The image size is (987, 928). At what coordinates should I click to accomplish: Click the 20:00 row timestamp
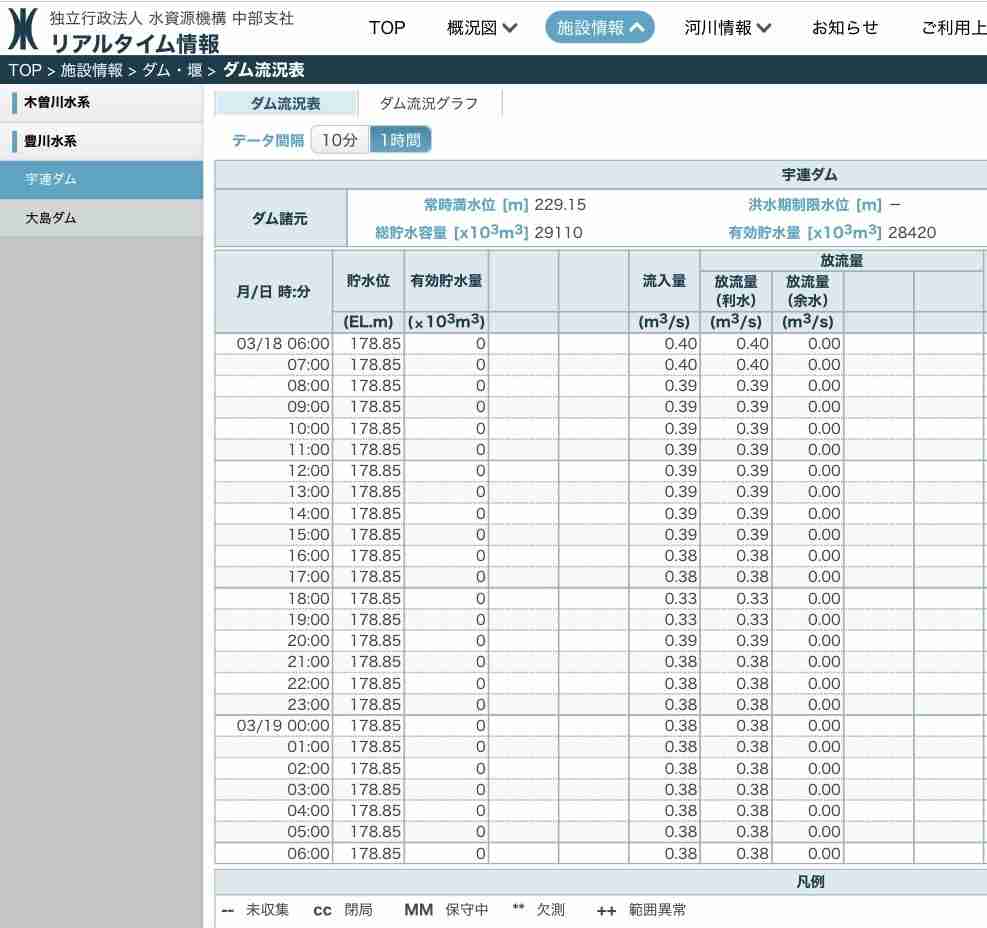click(x=308, y=641)
